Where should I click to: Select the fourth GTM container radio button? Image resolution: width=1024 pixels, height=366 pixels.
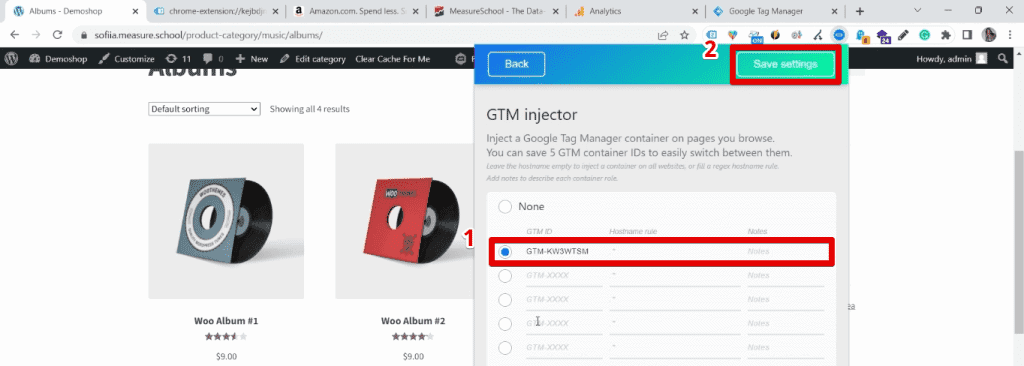click(505, 324)
